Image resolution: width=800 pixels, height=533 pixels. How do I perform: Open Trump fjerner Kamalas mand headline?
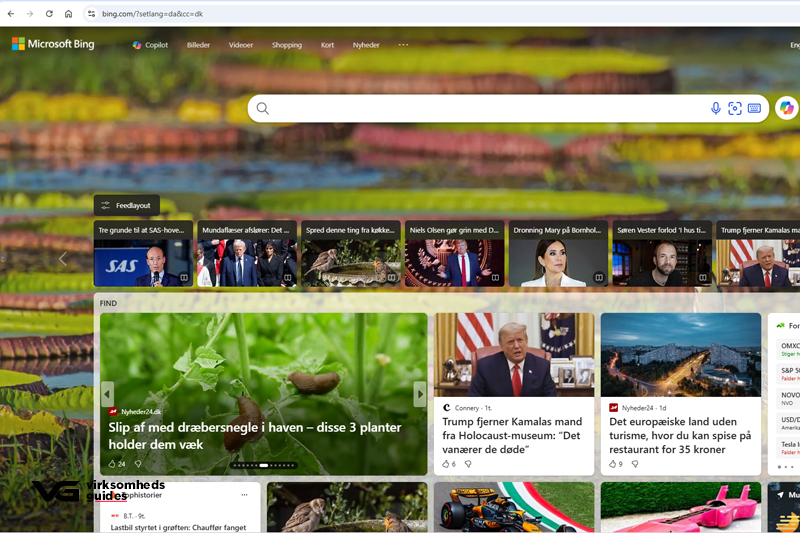(512, 435)
